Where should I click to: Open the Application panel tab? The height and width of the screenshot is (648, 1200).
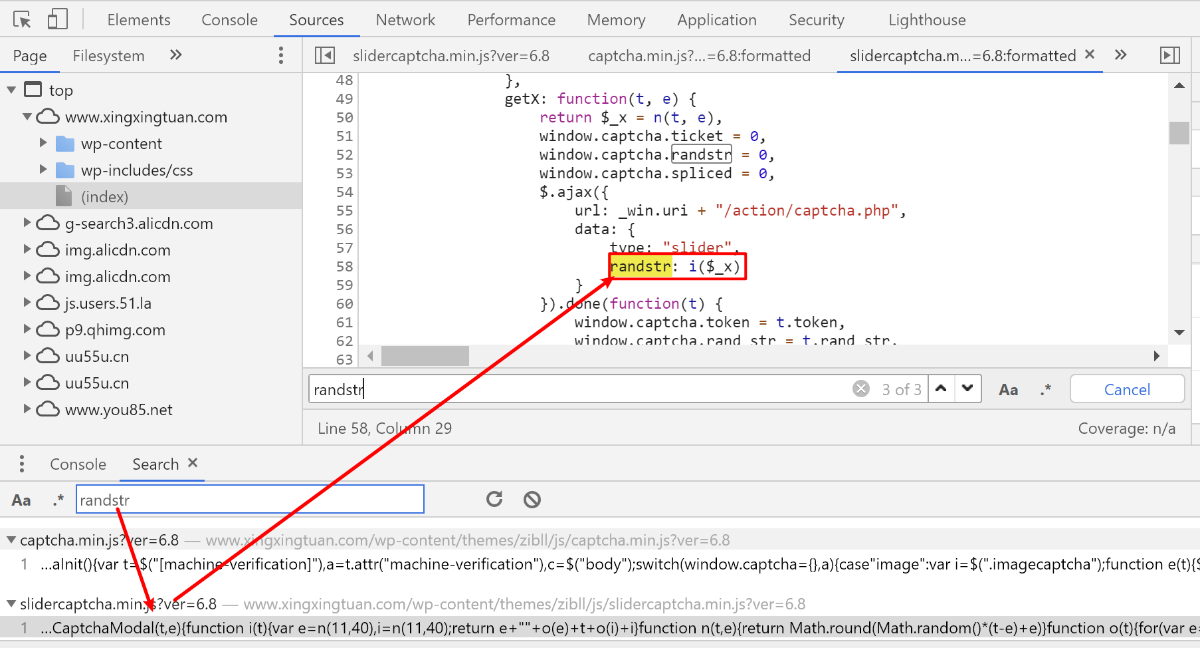pos(716,20)
